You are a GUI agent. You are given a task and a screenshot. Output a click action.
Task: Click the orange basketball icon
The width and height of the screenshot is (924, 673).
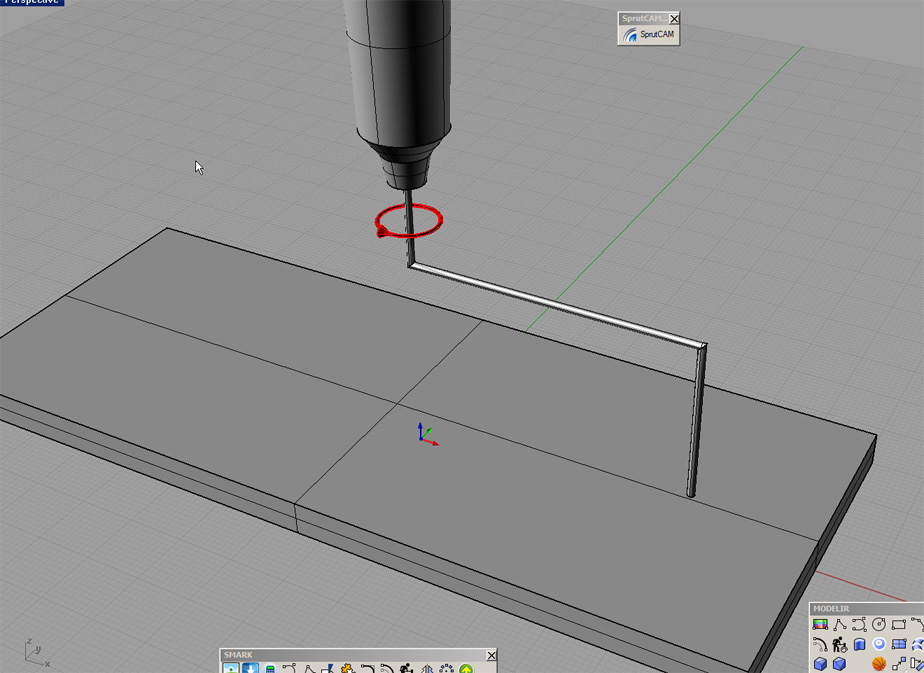pos(879,664)
